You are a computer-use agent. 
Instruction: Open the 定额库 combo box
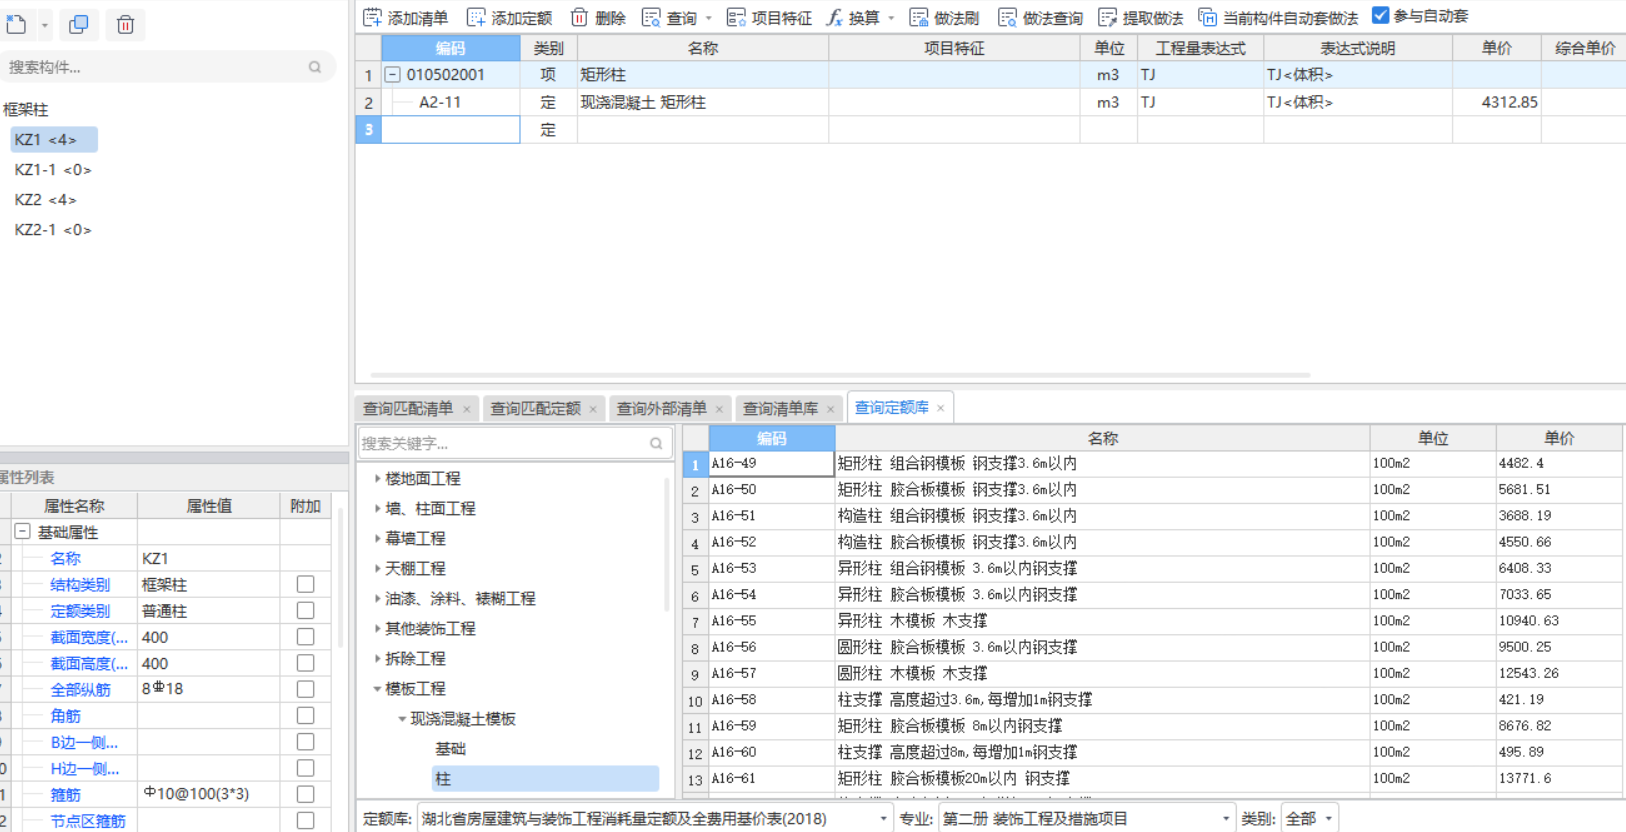tap(654, 818)
